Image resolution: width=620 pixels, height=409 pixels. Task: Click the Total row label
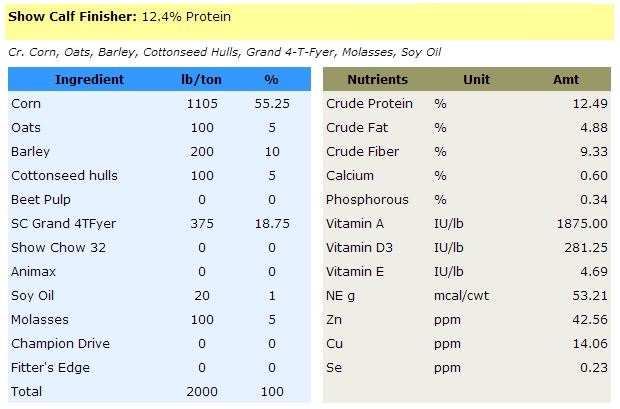coord(27,392)
